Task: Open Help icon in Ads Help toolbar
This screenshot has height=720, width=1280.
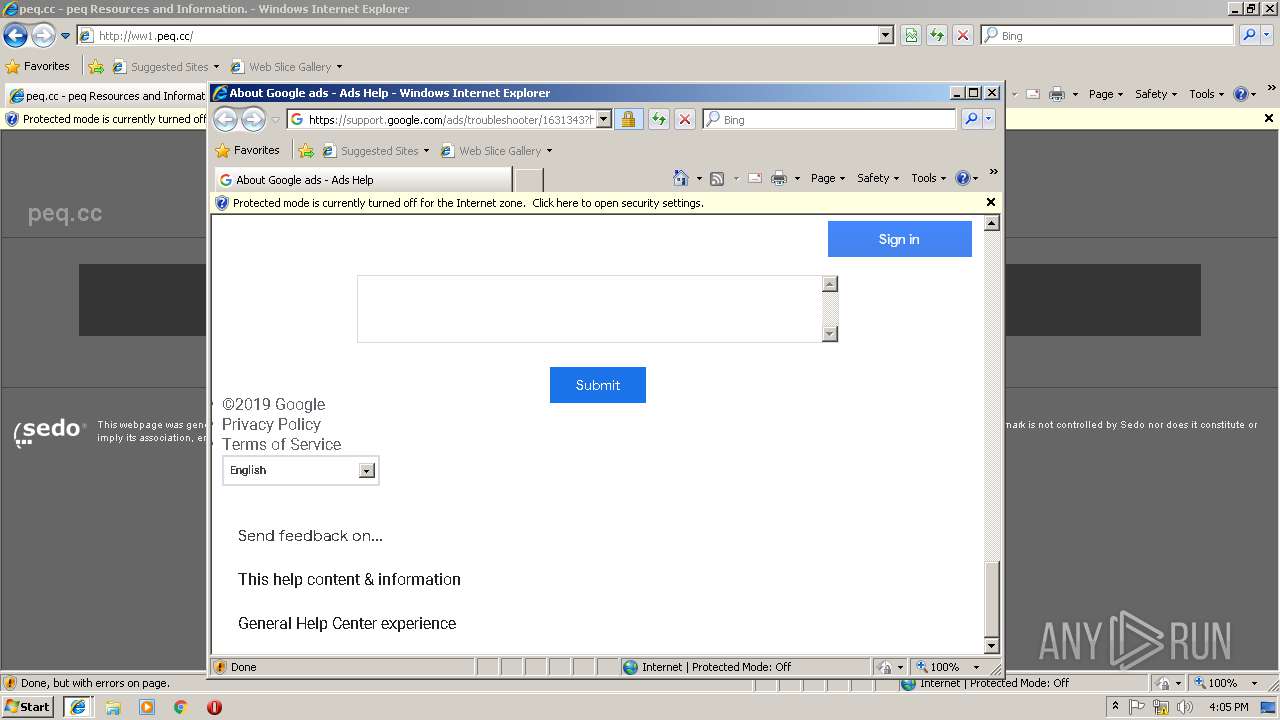Action: coord(962,178)
